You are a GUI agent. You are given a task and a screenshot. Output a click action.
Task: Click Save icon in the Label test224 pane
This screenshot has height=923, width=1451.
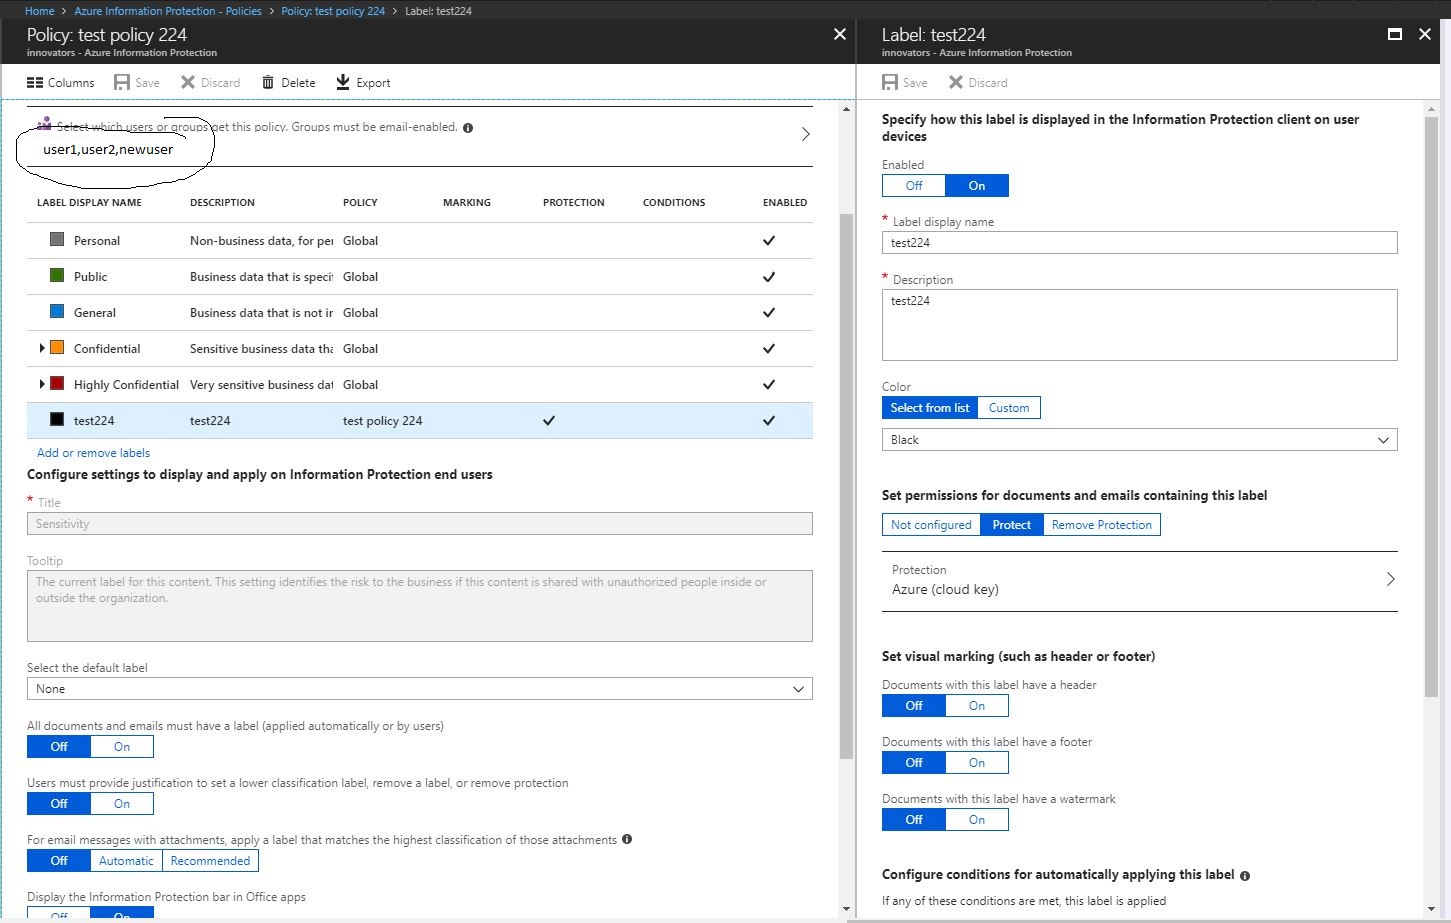890,82
